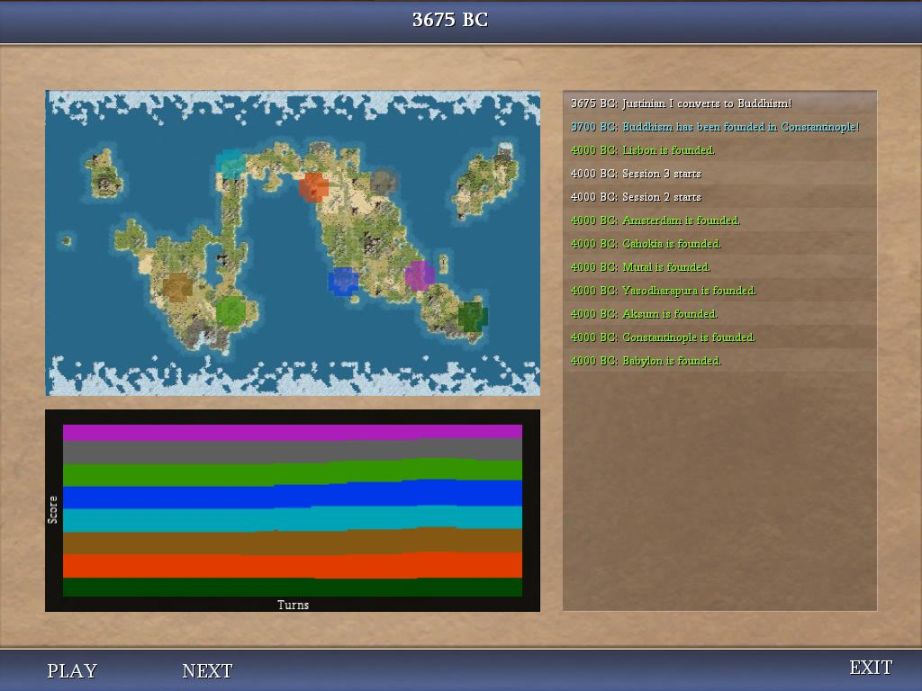Select the 'Babylon is founded' log entry
The image size is (922, 691).
tap(645, 361)
